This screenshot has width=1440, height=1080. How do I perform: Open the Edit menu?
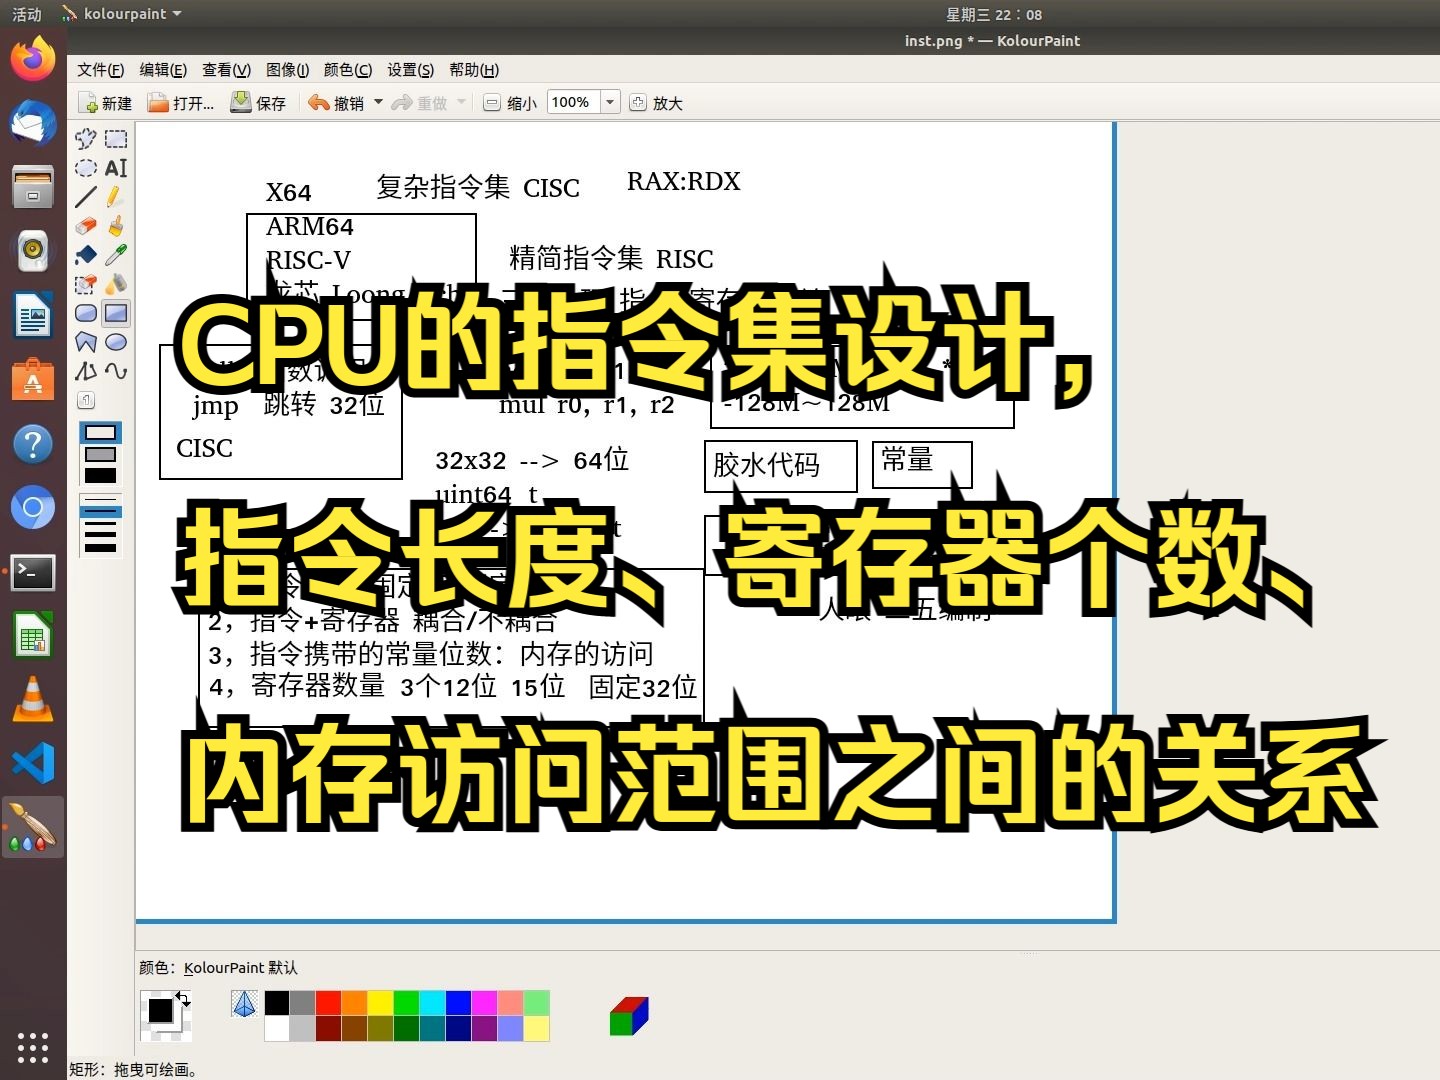[x=163, y=70]
